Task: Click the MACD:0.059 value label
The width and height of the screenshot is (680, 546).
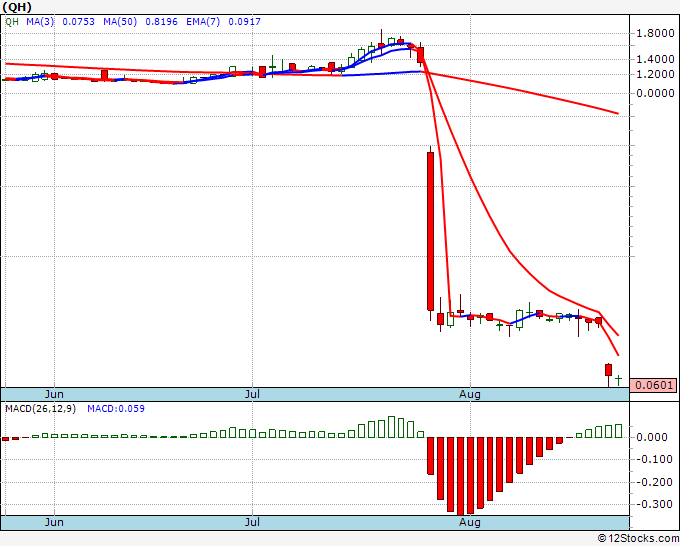Action: point(116,409)
